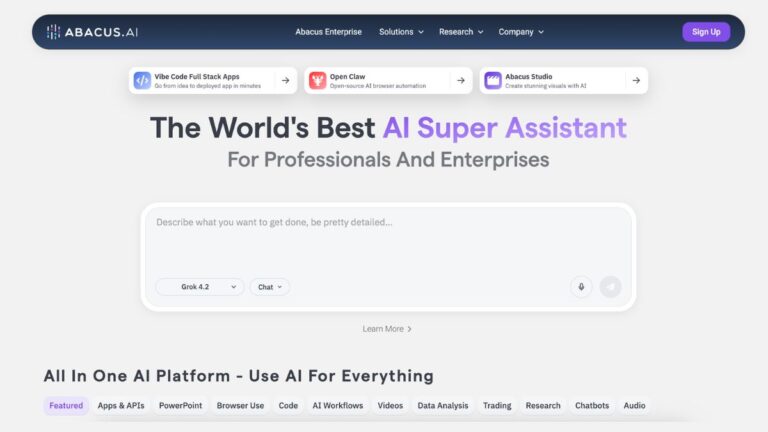Select the PowerPoint tab
The width and height of the screenshot is (768, 432).
[180, 406]
